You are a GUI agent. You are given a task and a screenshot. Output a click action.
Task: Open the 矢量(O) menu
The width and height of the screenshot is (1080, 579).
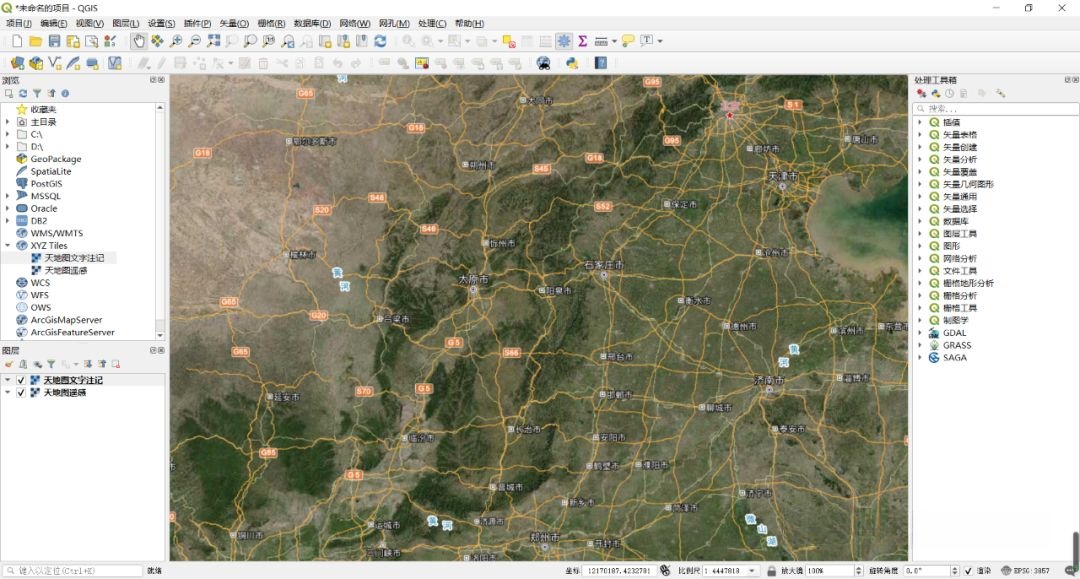click(234, 23)
